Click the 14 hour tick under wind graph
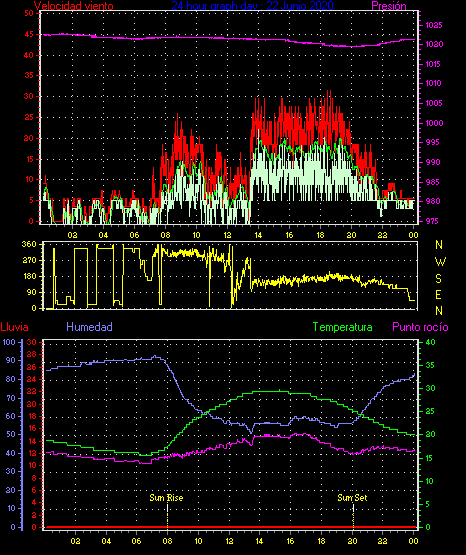This screenshot has width=466, height=555. click(258, 235)
